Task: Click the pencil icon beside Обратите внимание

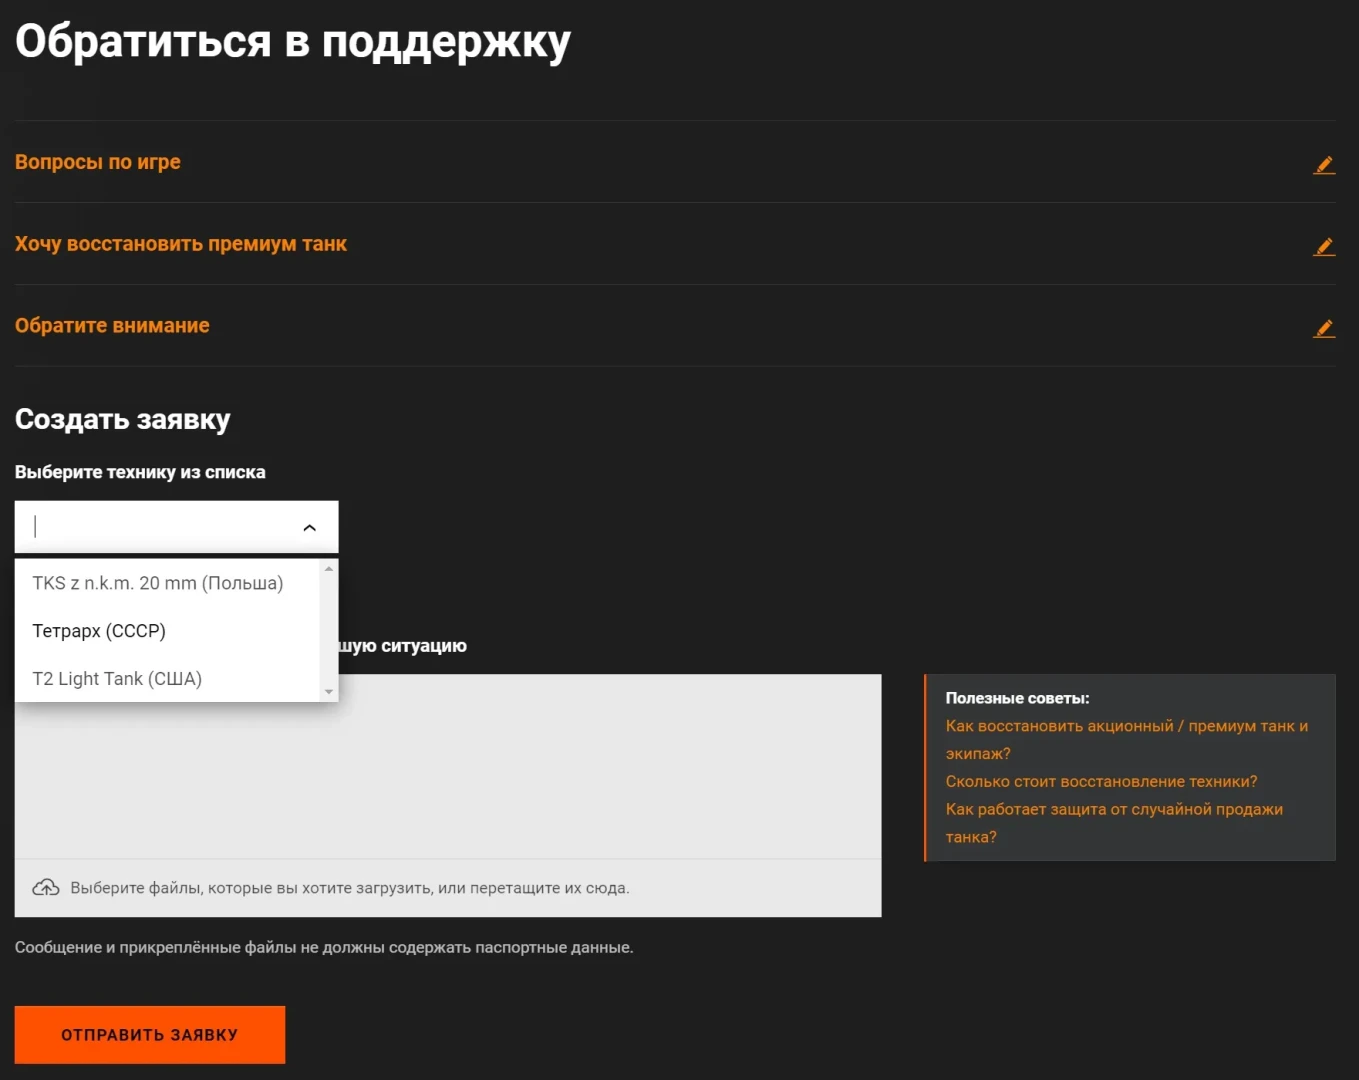Action: click(1324, 328)
